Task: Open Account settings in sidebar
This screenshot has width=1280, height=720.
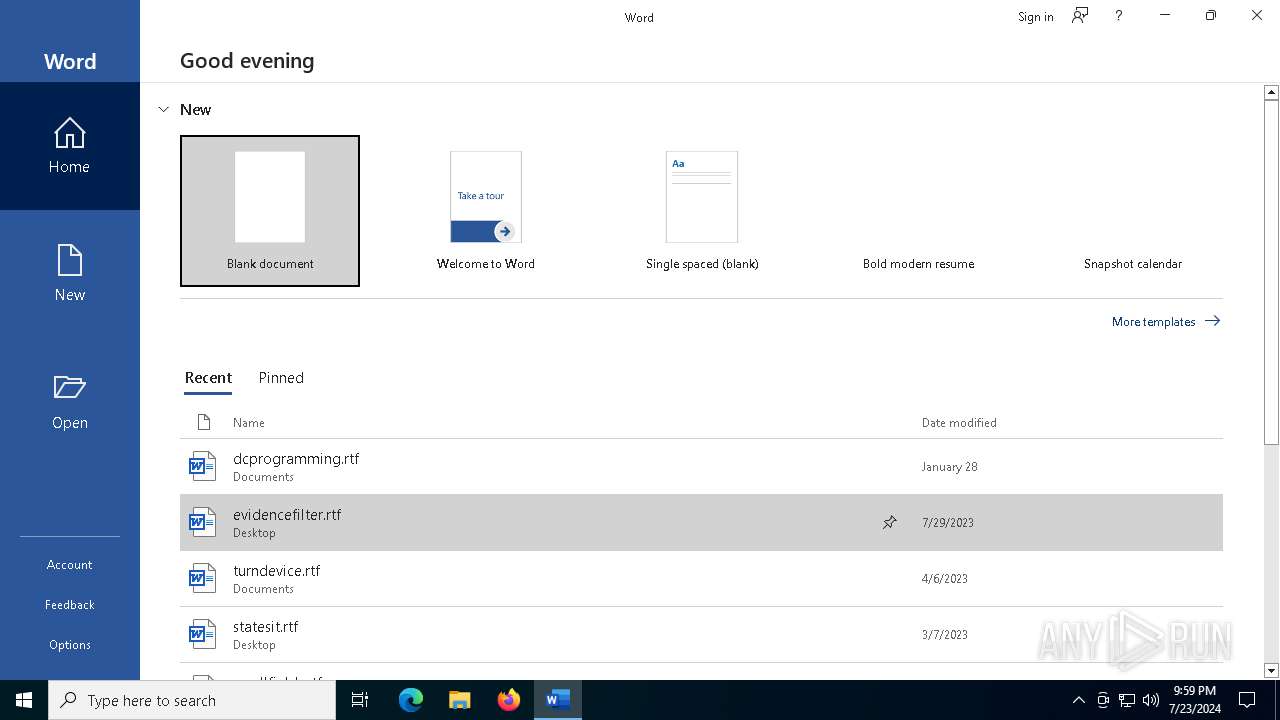Action: [x=70, y=565]
